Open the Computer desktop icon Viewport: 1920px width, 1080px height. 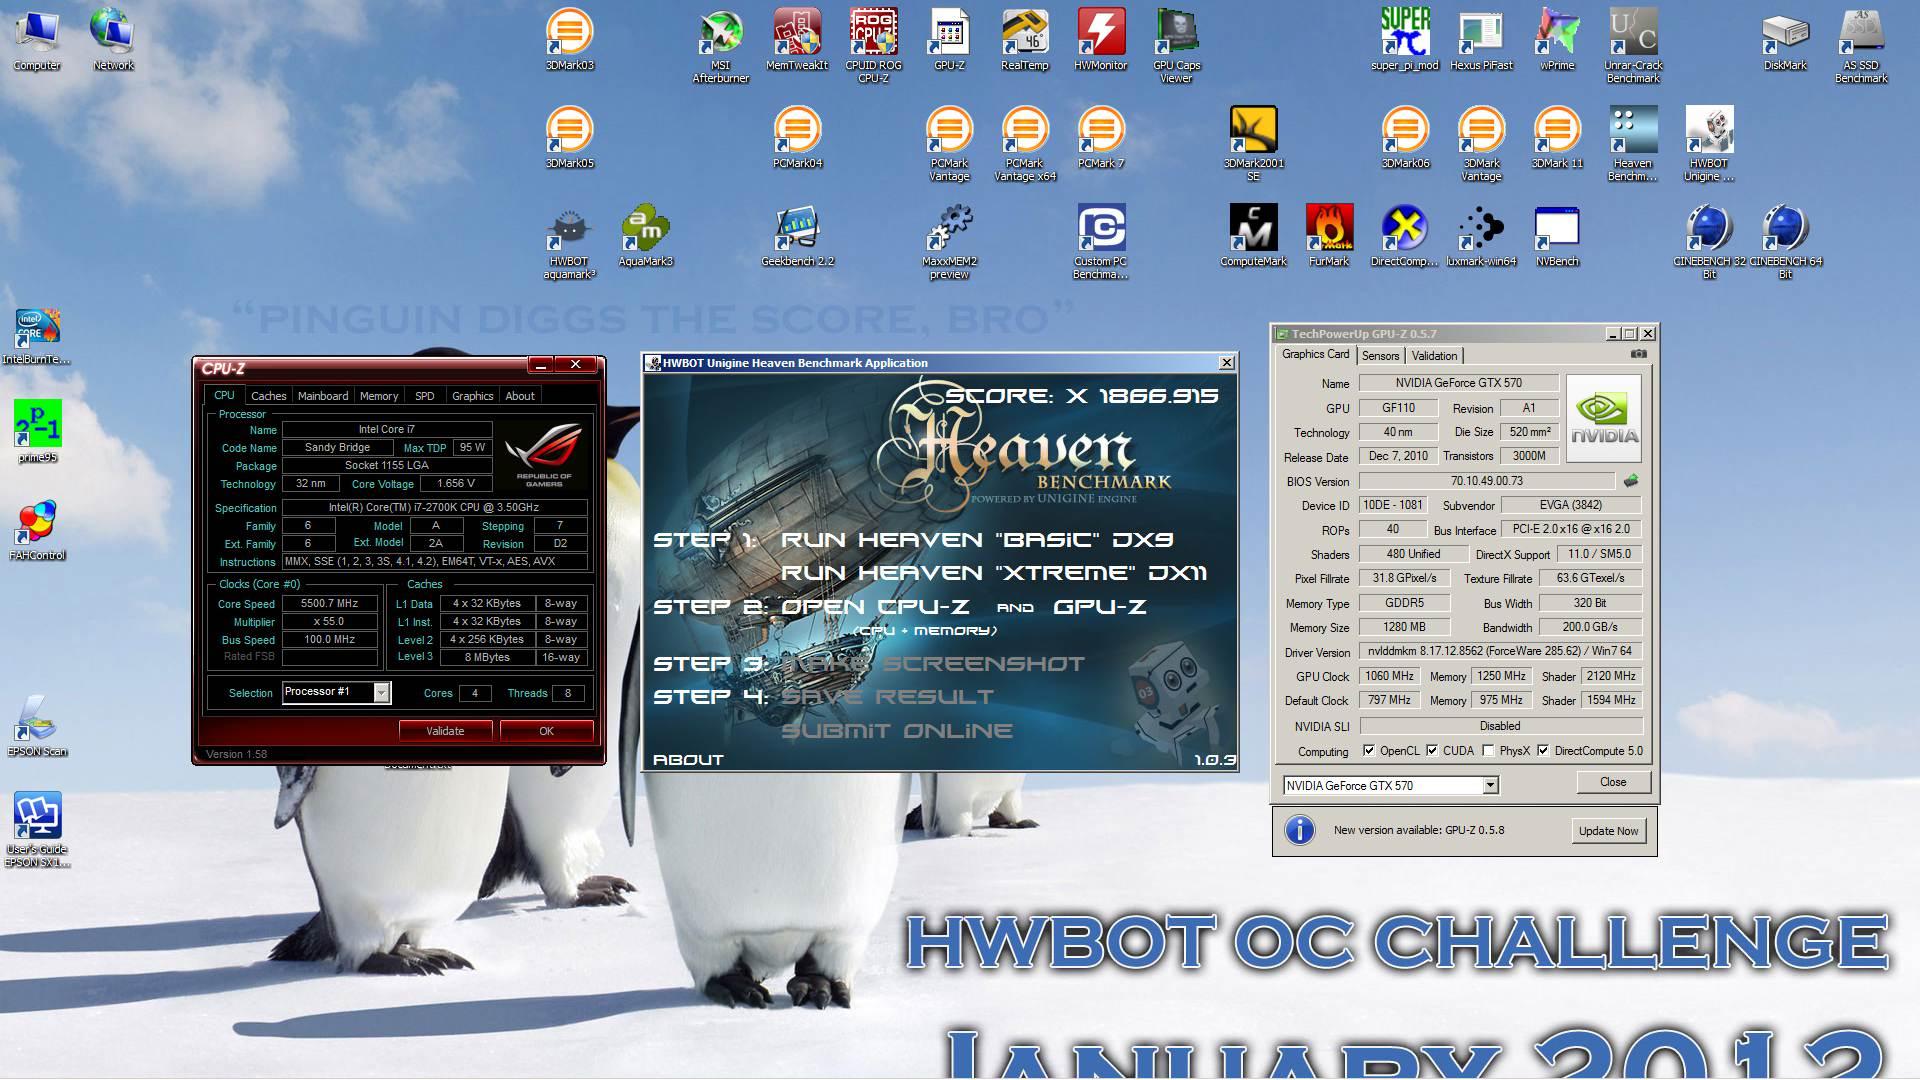37,40
